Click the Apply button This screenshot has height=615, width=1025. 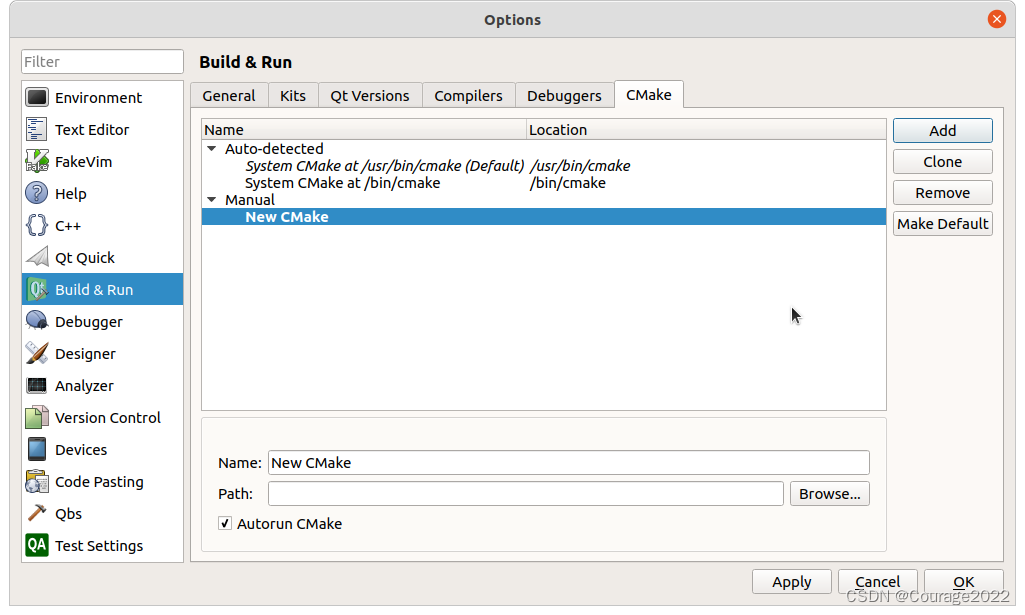792,582
